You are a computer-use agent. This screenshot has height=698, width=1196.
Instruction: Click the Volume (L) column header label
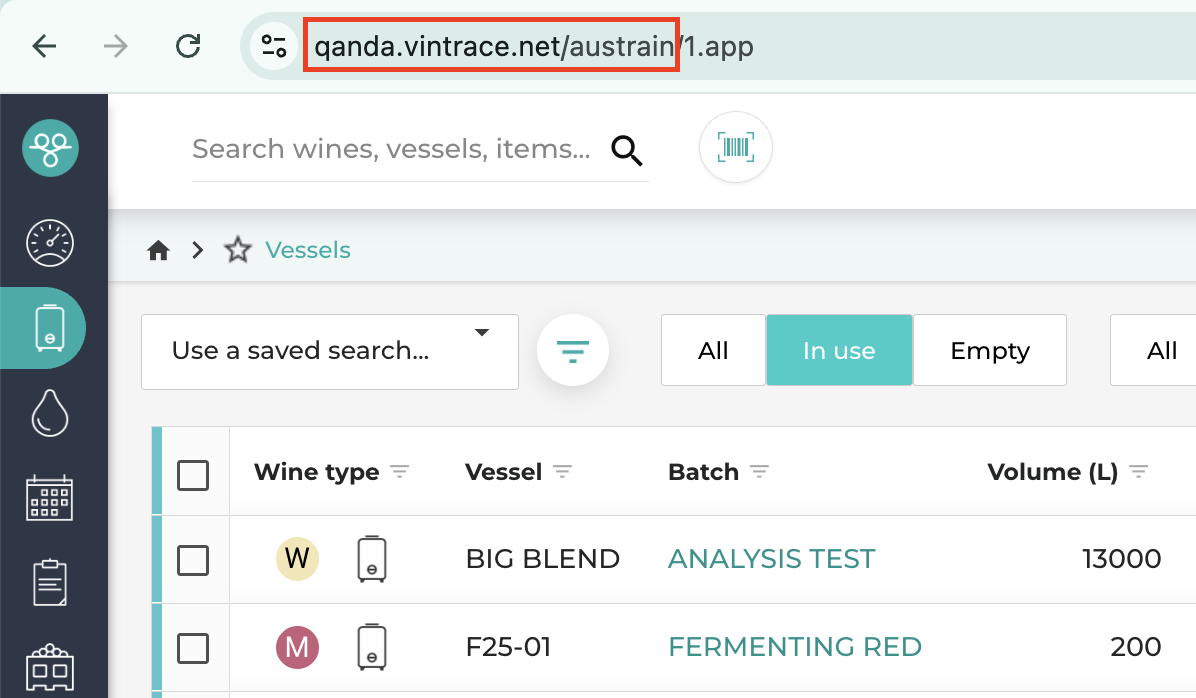click(x=1053, y=472)
